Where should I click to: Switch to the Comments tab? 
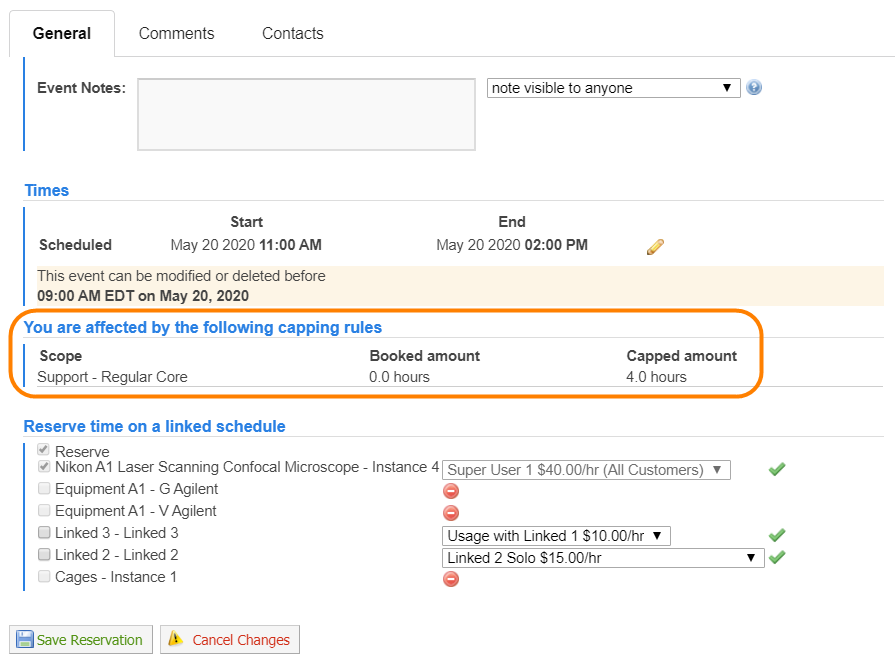click(x=176, y=34)
